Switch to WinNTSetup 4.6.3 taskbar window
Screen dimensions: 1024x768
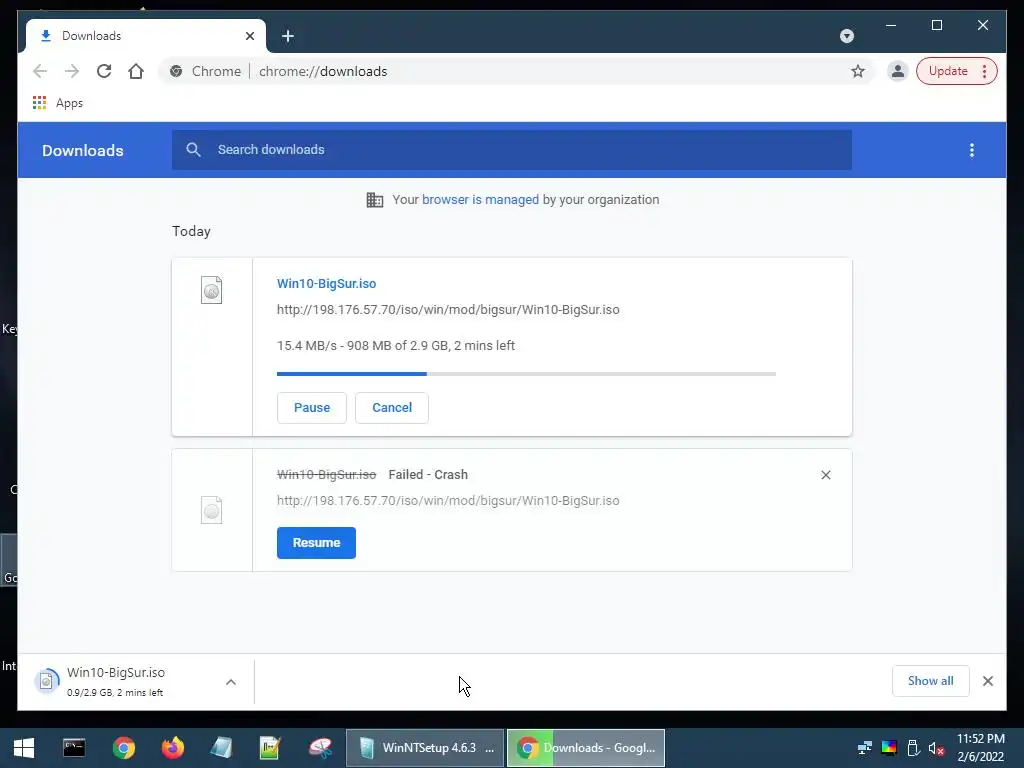click(424, 748)
